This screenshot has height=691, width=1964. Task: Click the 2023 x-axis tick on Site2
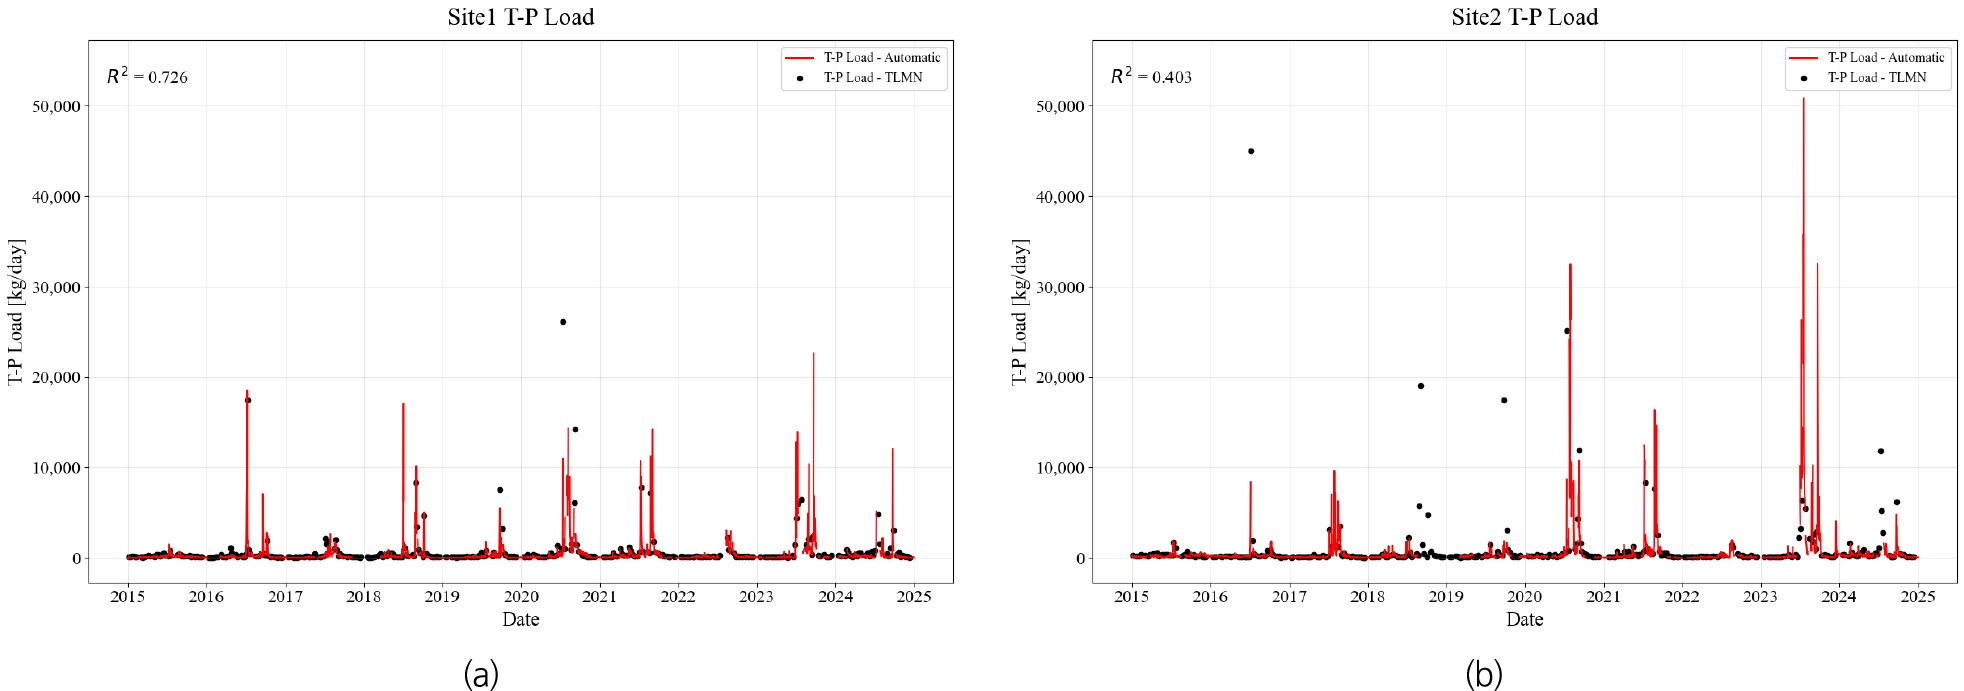[x=1760, y=597]
